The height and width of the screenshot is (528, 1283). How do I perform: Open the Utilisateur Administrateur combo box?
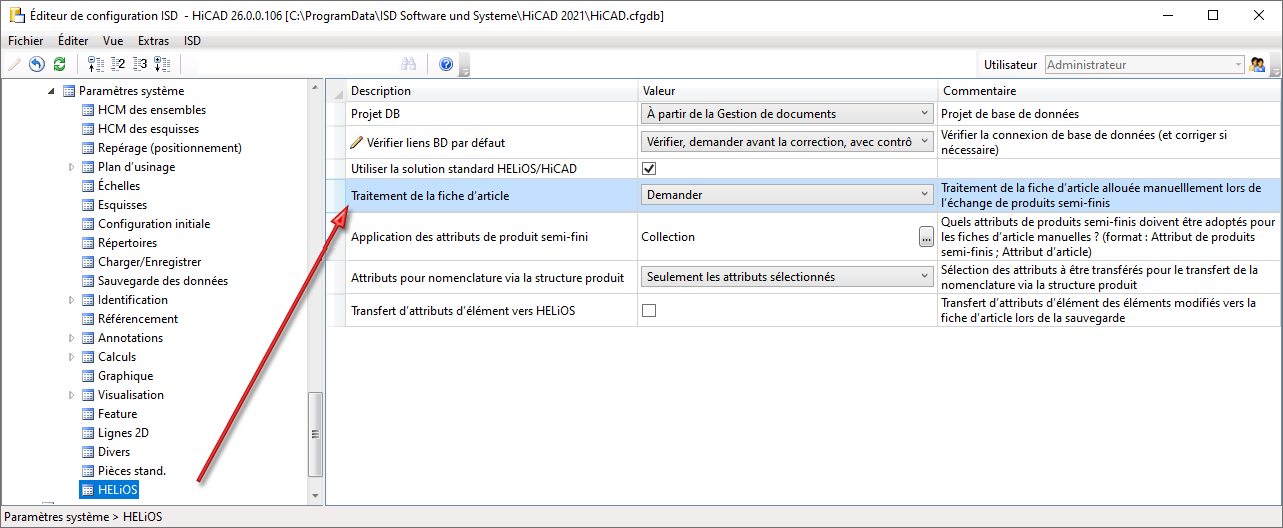(x=1144, y=64)
